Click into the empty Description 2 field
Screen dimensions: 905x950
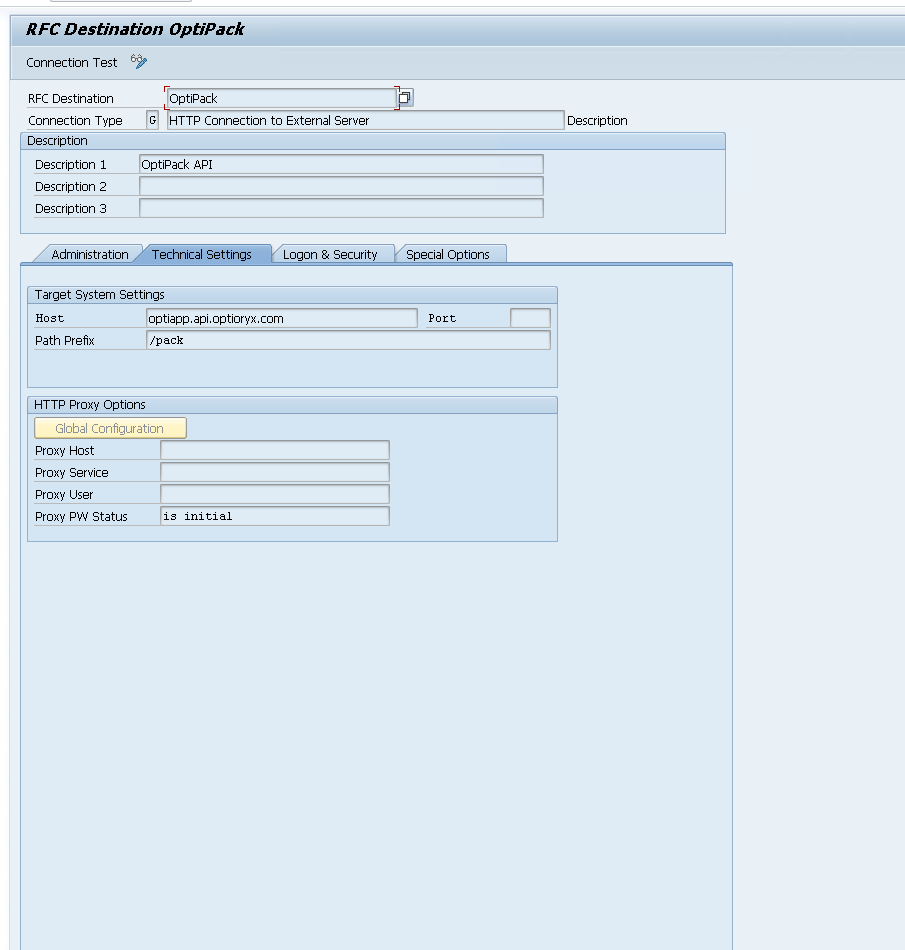coord(341,186)
